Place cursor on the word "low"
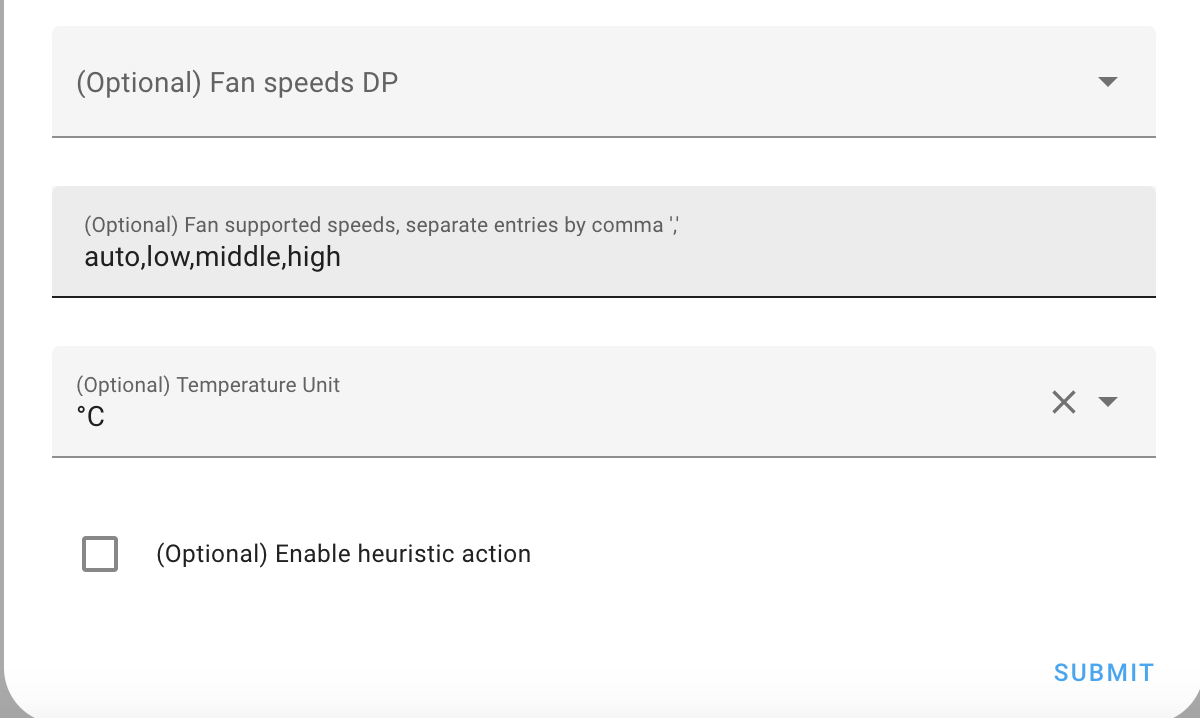Screen dimensions: 1200x718 pos(168,257)
